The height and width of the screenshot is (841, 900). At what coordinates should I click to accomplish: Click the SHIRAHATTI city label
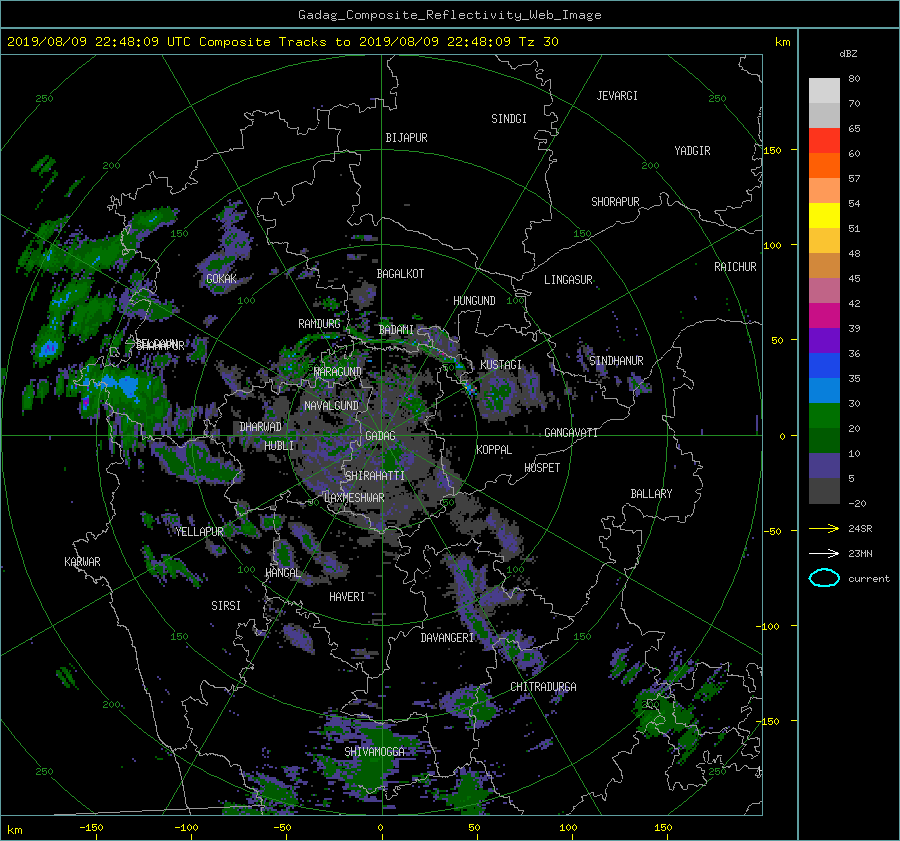[x=375, y=476]
